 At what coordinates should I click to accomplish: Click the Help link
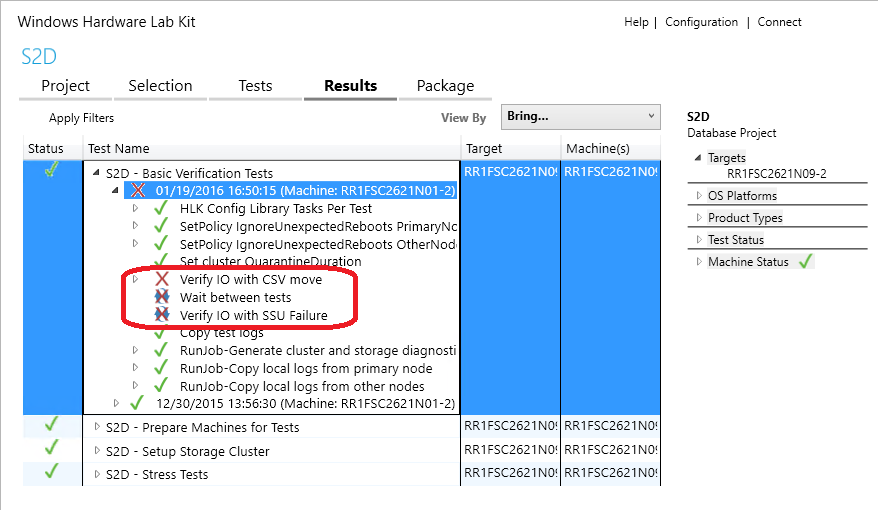pyautogui.click(x=636, y=22)
